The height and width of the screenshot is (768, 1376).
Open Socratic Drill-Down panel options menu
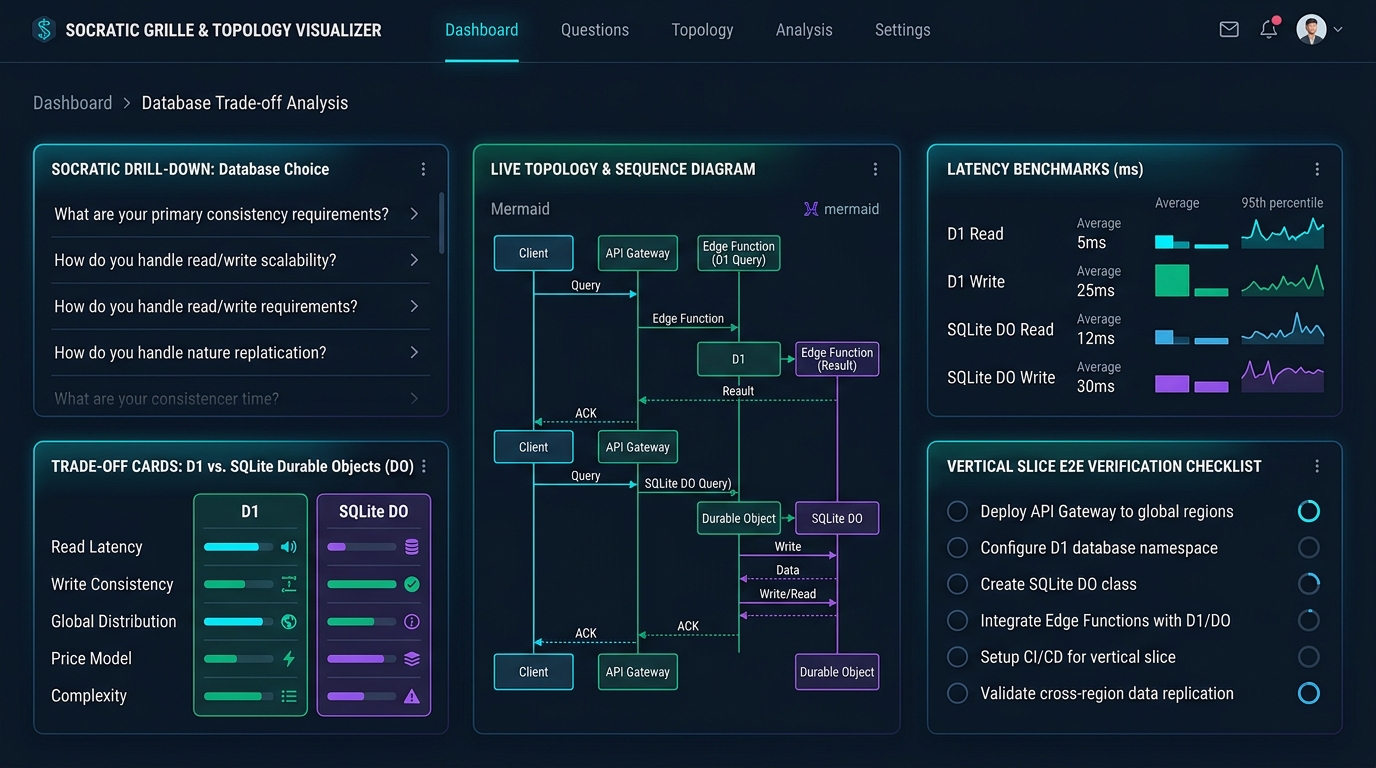(x=423, y=169)
